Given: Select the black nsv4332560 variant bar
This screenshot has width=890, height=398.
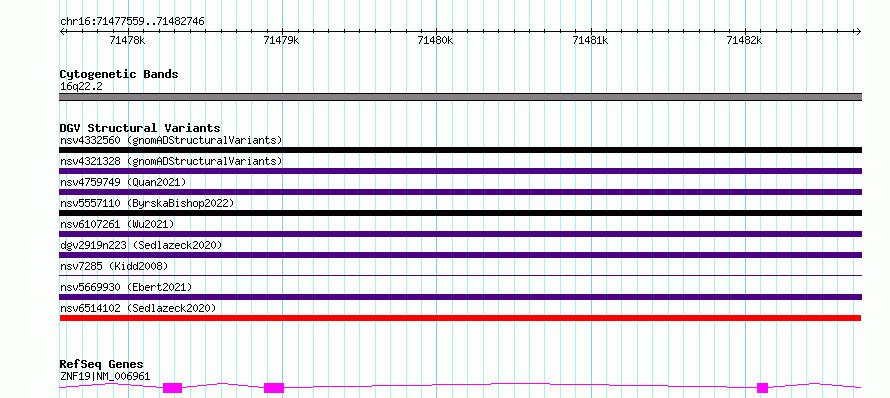Looking at the screenshot, I should [x=460, y=150].
